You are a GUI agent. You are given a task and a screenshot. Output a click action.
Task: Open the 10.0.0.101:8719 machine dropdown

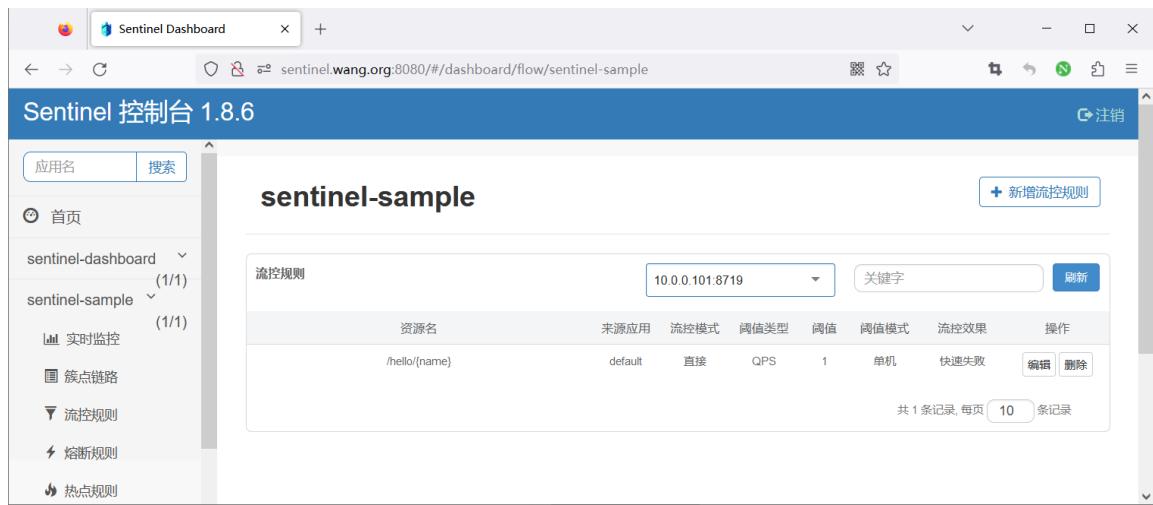point(740,280)
